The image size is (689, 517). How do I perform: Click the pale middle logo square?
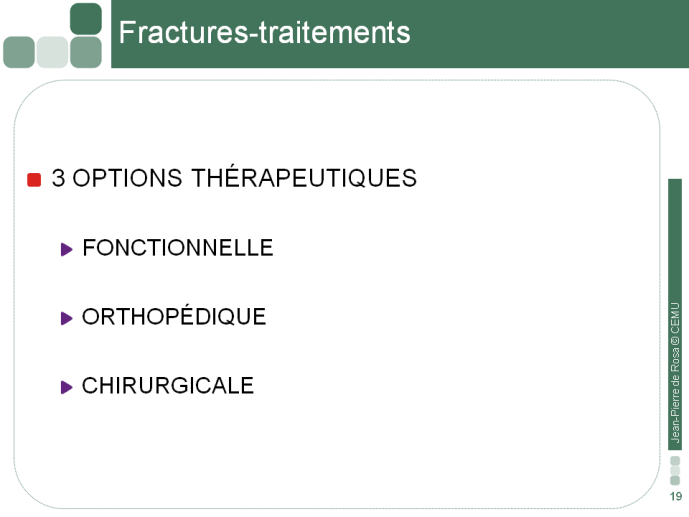tap(52, 52)
